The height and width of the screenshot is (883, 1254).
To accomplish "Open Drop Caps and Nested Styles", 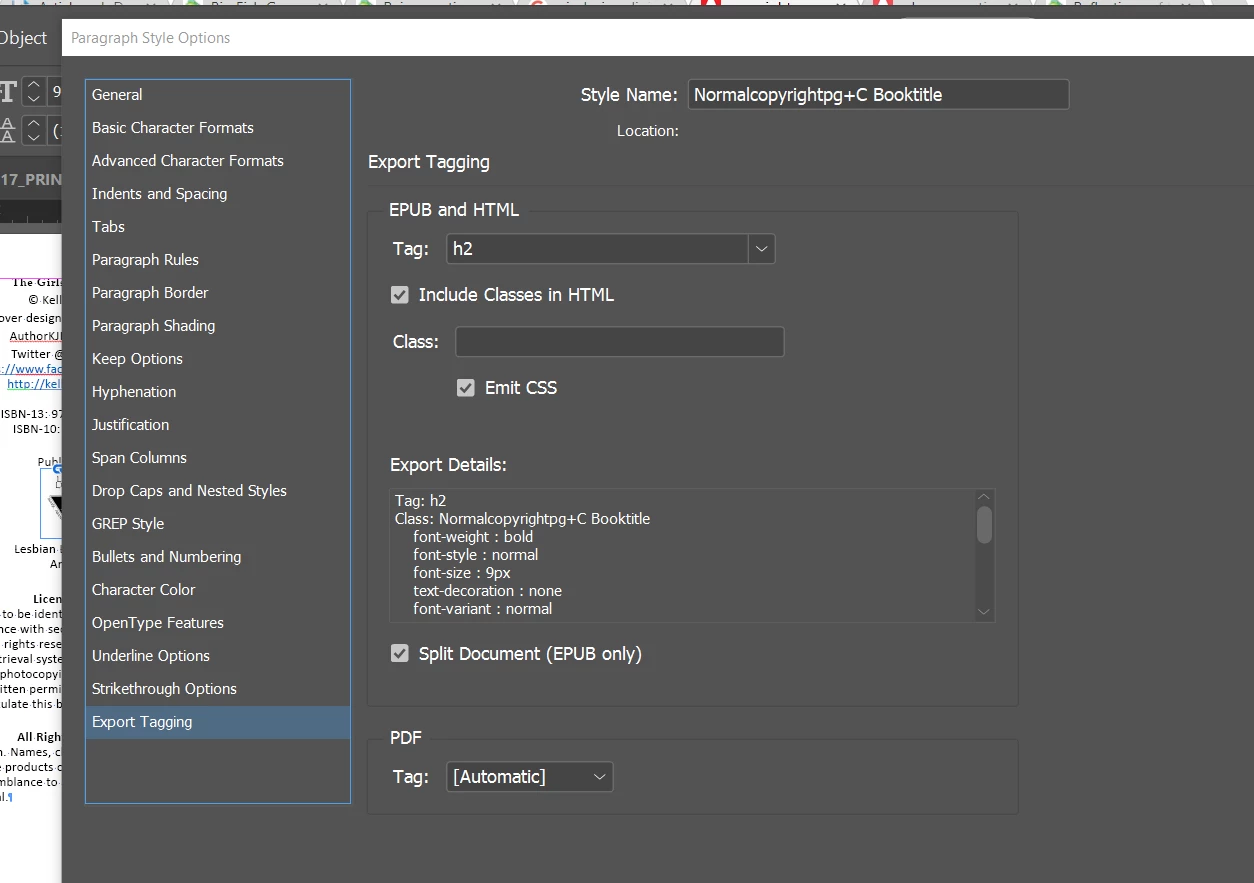I will click(218, 491).
